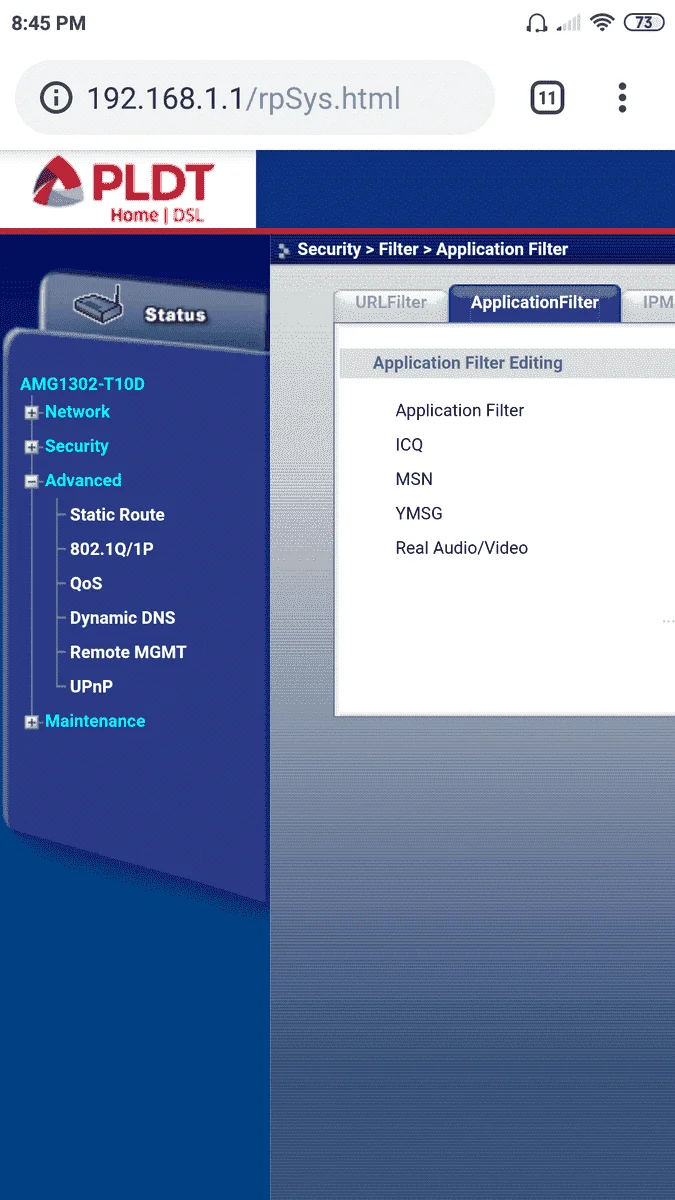Image resolution: width=675 pixels, height=1200 pixels.
Task: Switch to the ApplicationFilter tab
Action: point(535,303)
